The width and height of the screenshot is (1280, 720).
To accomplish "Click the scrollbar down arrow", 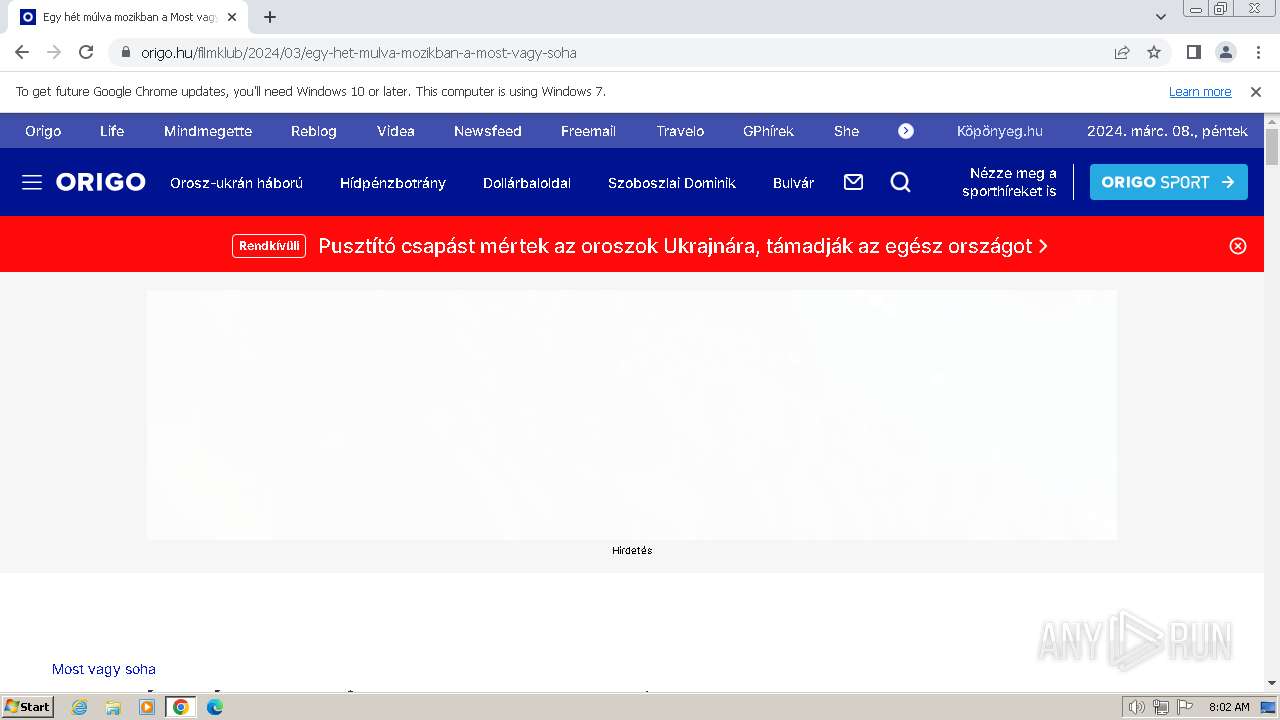I will click(x=1272, y=683).
